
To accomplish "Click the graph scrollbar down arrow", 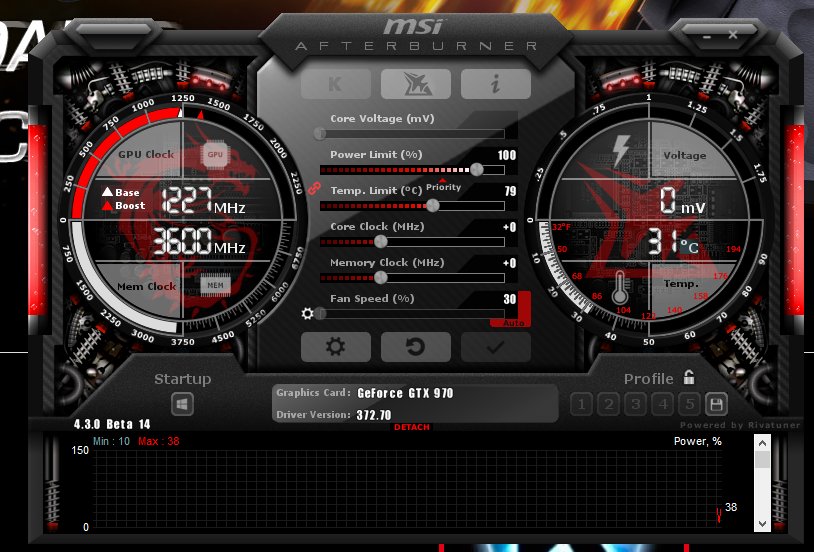I will (x=762, y=523).
